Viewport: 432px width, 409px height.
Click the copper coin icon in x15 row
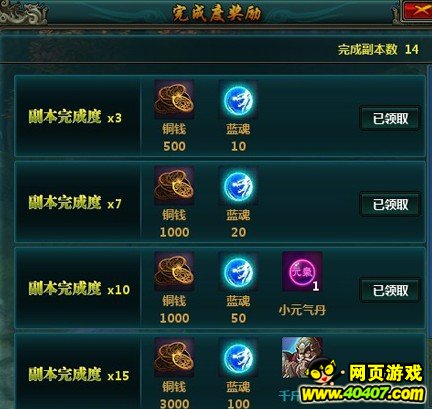click(x=174, y=357)
